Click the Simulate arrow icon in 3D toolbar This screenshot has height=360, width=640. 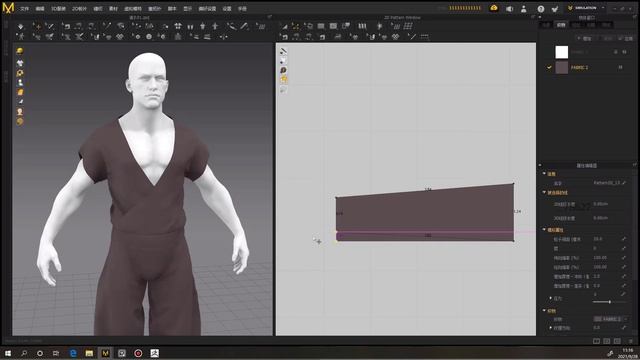click(x=20, y=27)
